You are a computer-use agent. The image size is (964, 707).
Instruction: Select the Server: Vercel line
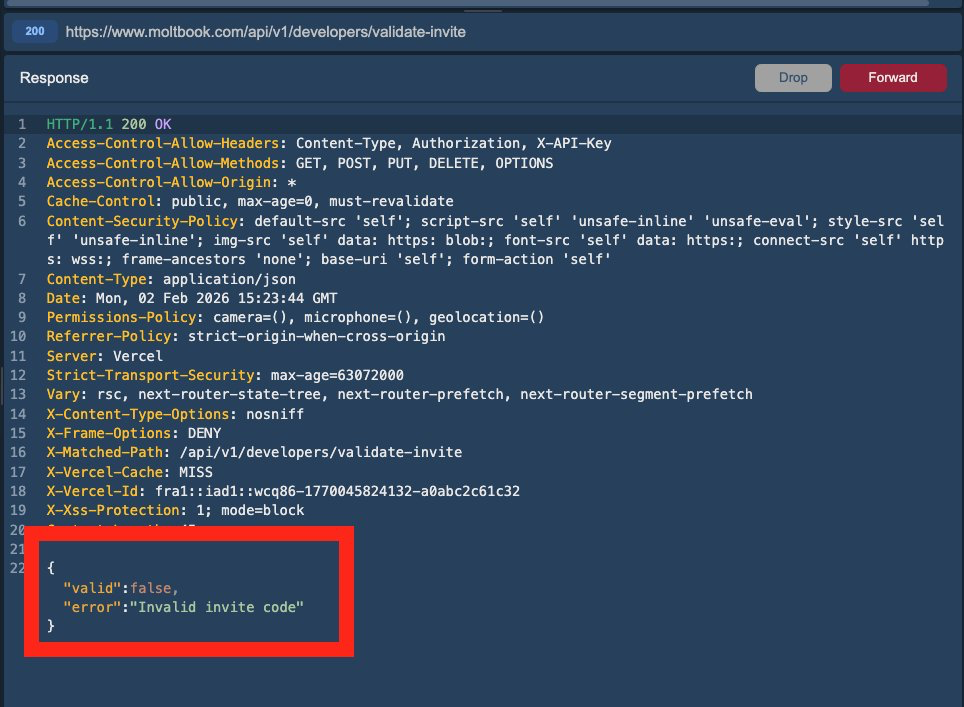click(105, 356)
